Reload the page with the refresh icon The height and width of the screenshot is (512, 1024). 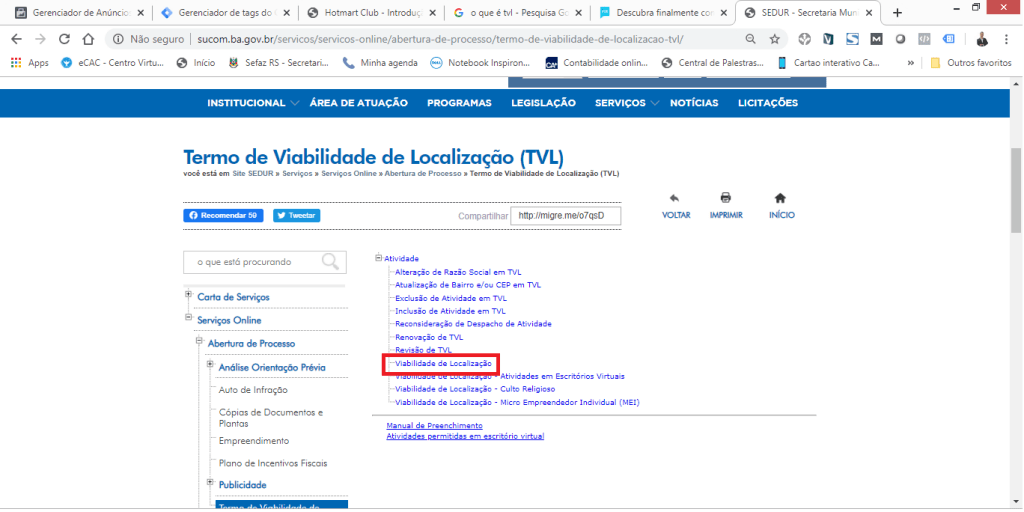[64, 39]
